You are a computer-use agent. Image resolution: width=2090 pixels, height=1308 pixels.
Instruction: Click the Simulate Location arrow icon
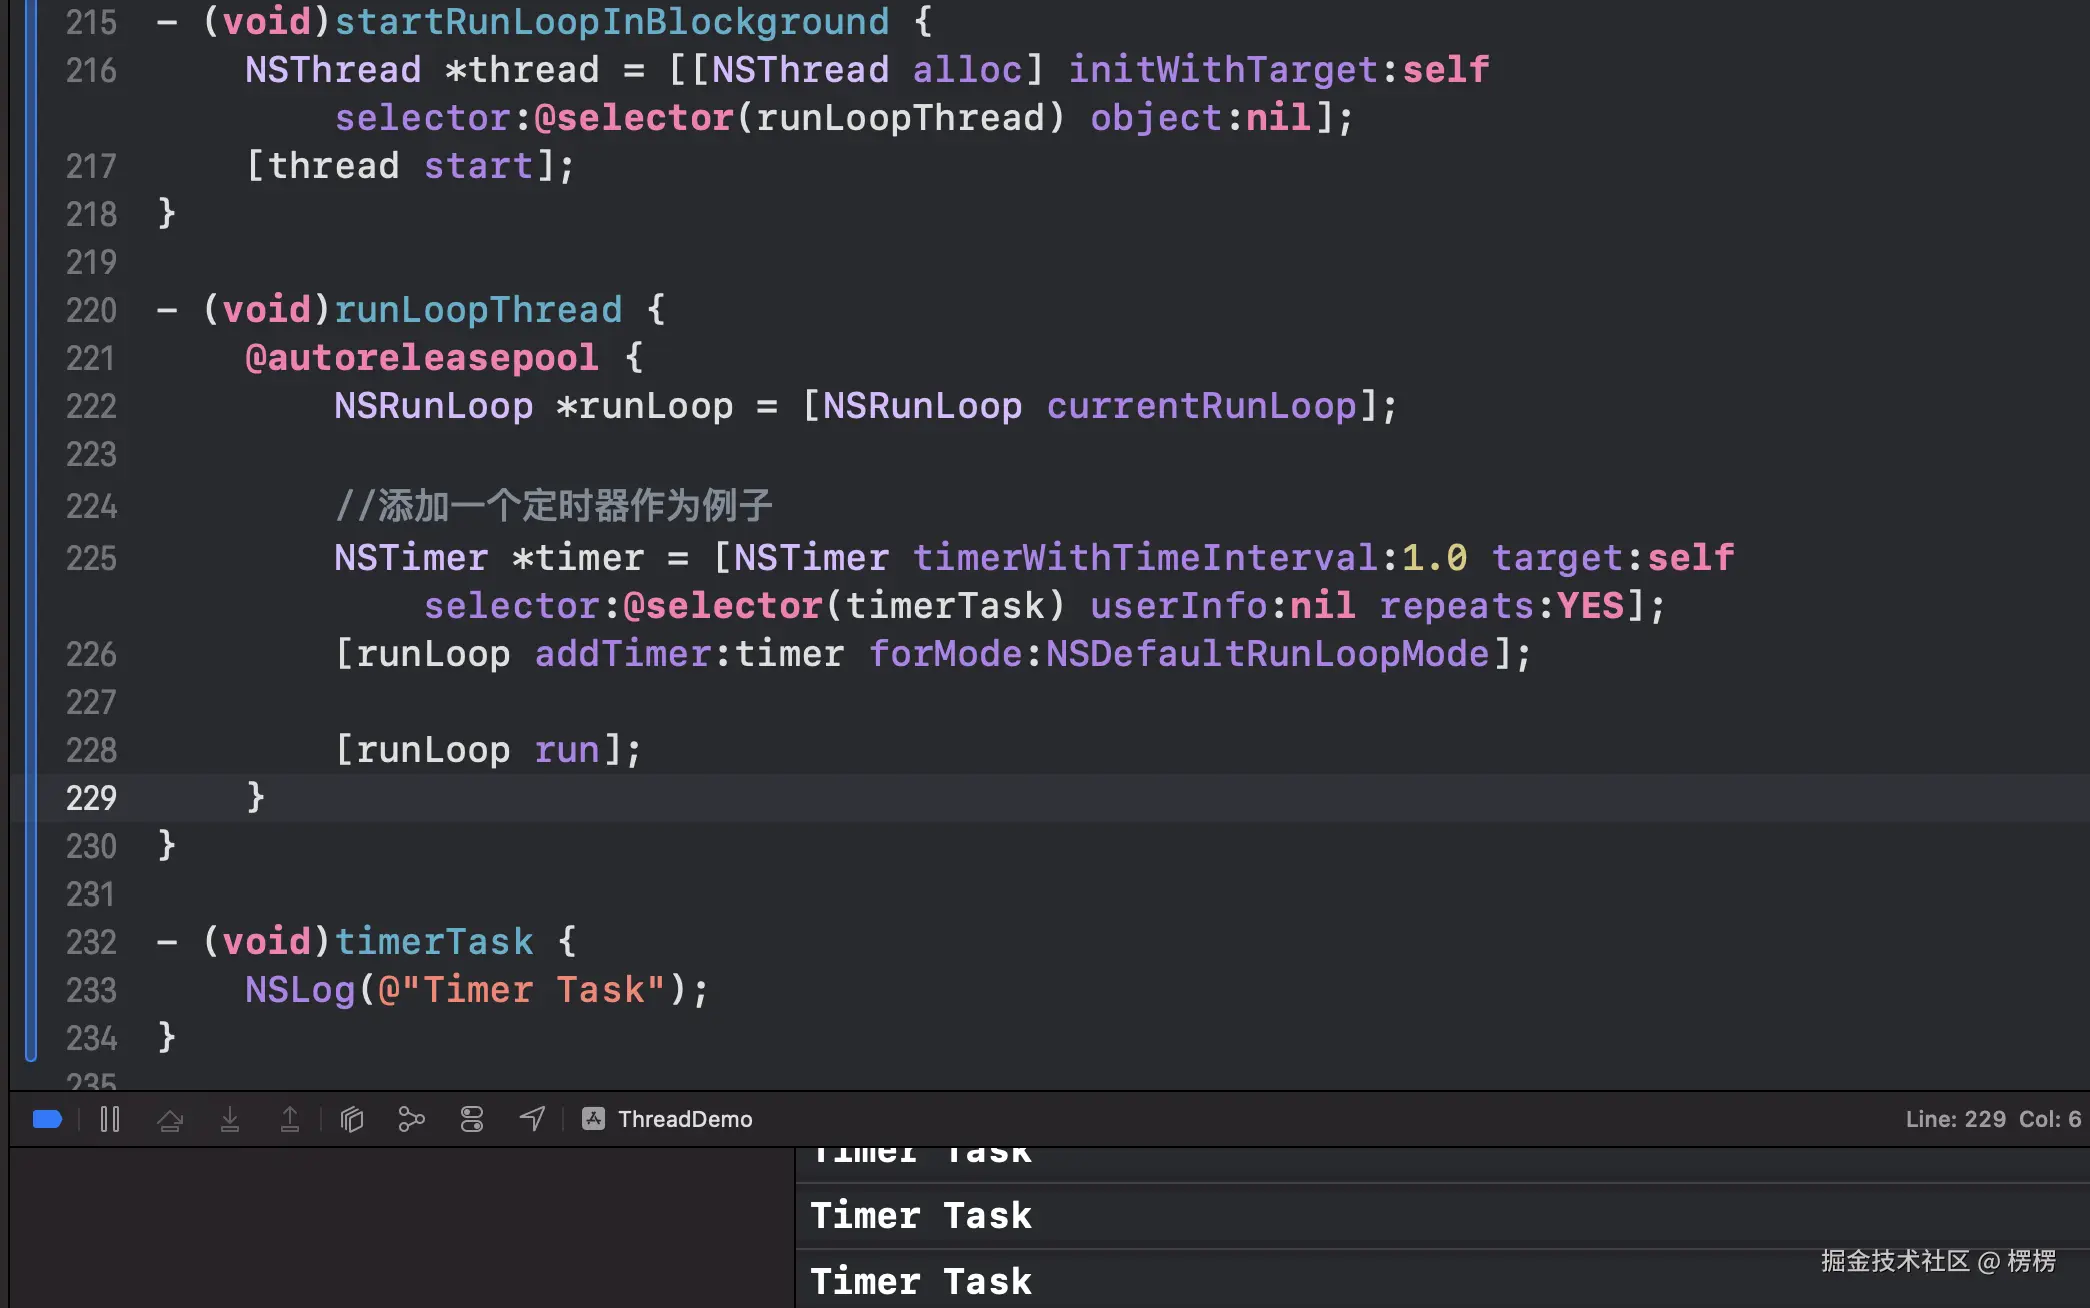pos(532,1119)
